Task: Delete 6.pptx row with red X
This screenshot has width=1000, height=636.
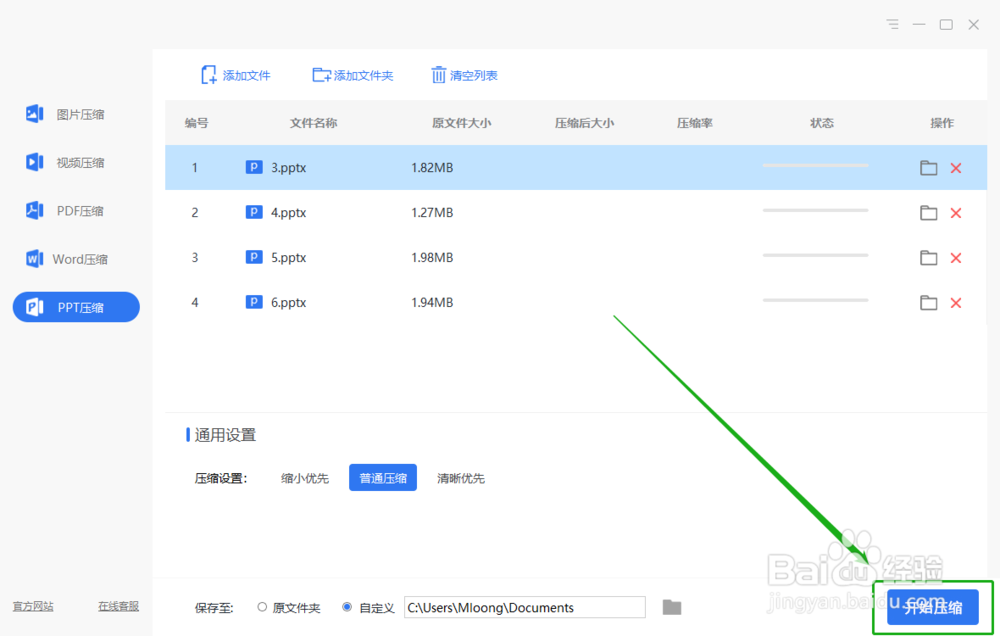Action: 955,302
